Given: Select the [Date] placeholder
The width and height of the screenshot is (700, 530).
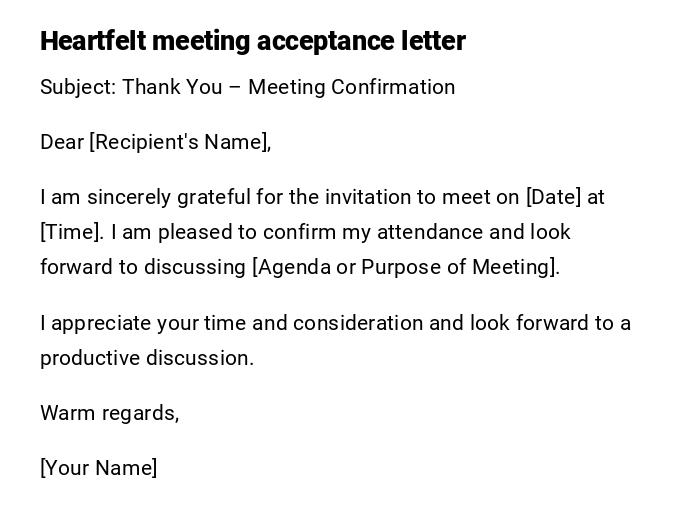Looking at the screenshot, I should [x=553, y=197].
